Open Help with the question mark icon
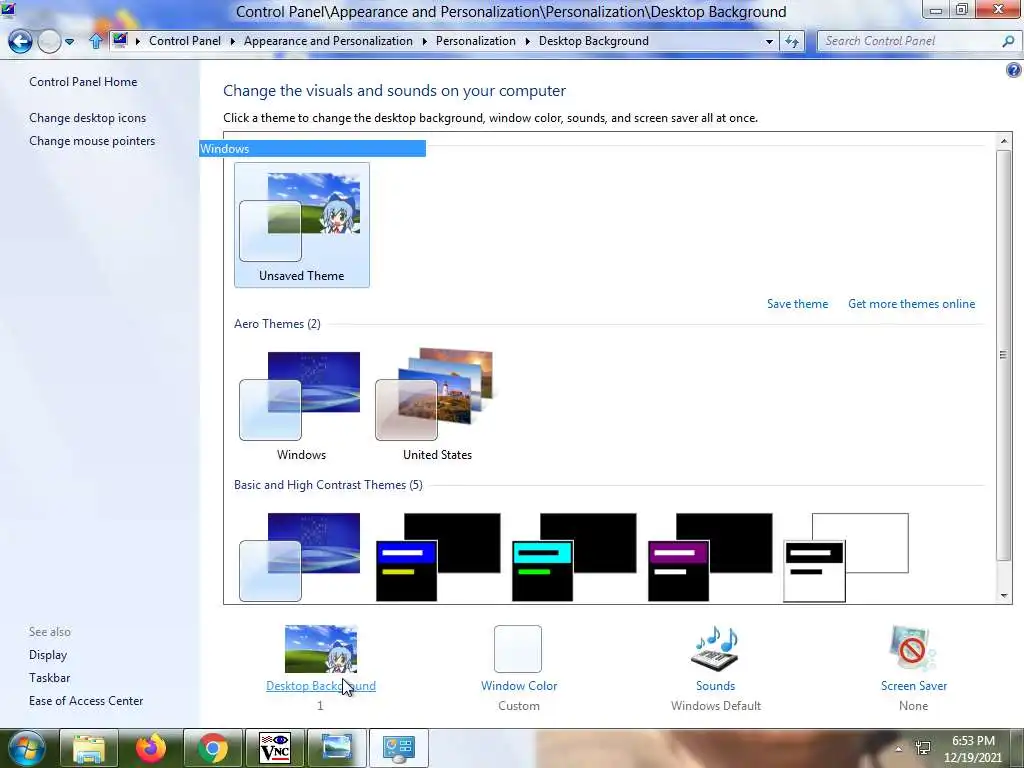1024x768 pixels. tap(1014, 70)
